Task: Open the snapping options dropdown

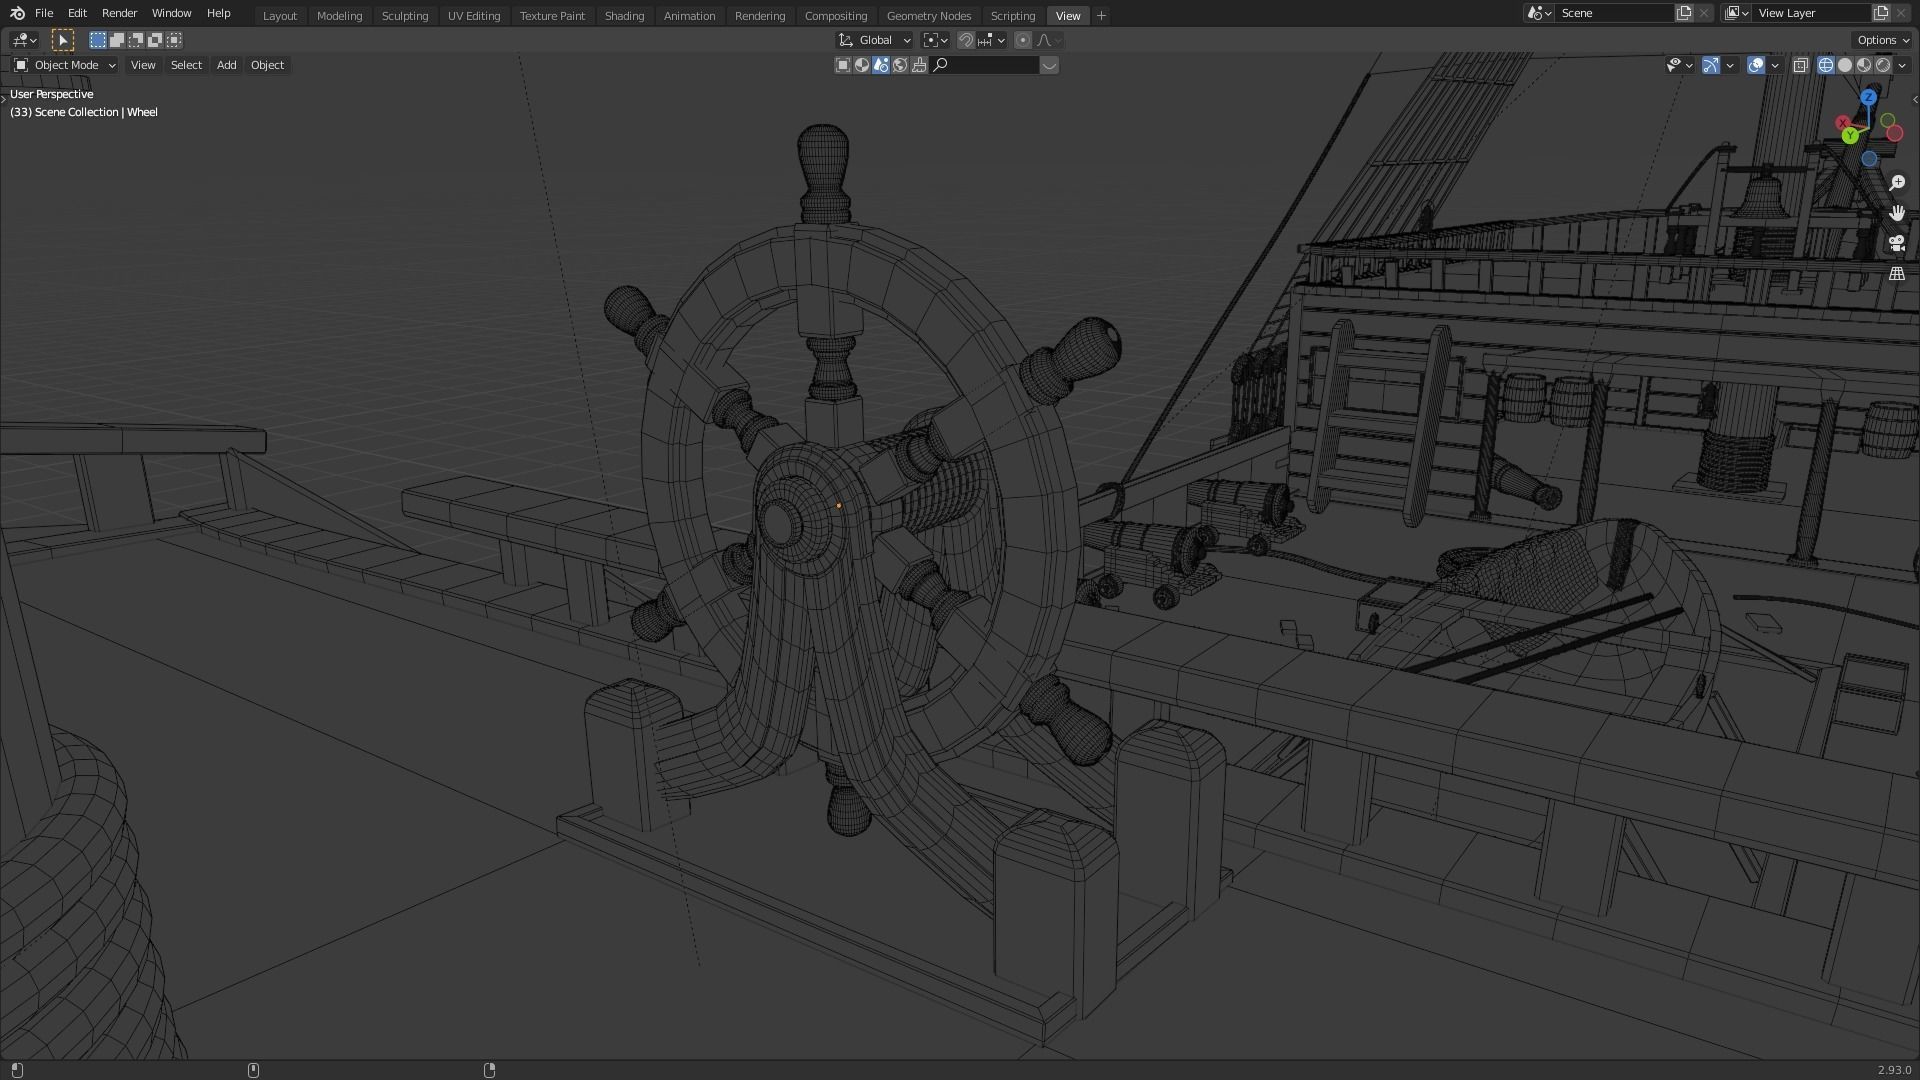Action: (x=991, y=40)
